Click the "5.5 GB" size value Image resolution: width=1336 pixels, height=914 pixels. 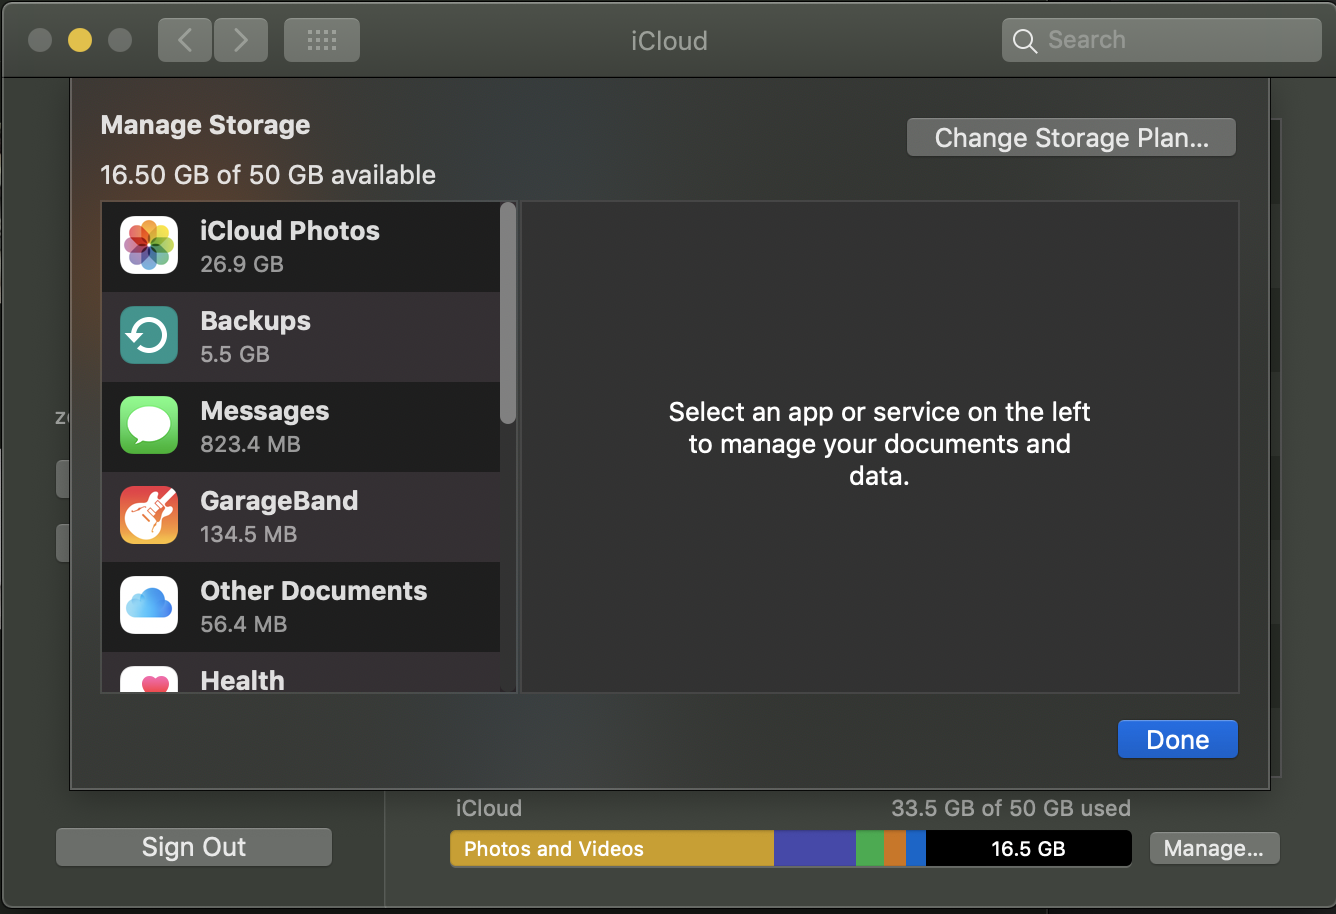point(235,354)
